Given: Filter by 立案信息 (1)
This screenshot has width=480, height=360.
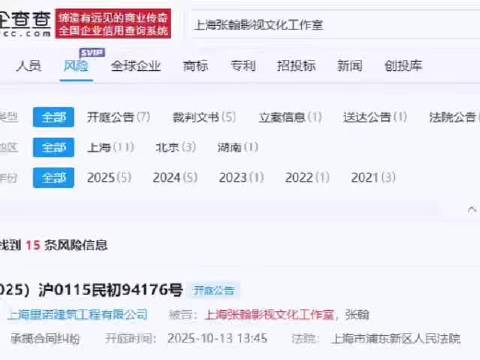Looking at the screenshot, I should tap(290, 117).
